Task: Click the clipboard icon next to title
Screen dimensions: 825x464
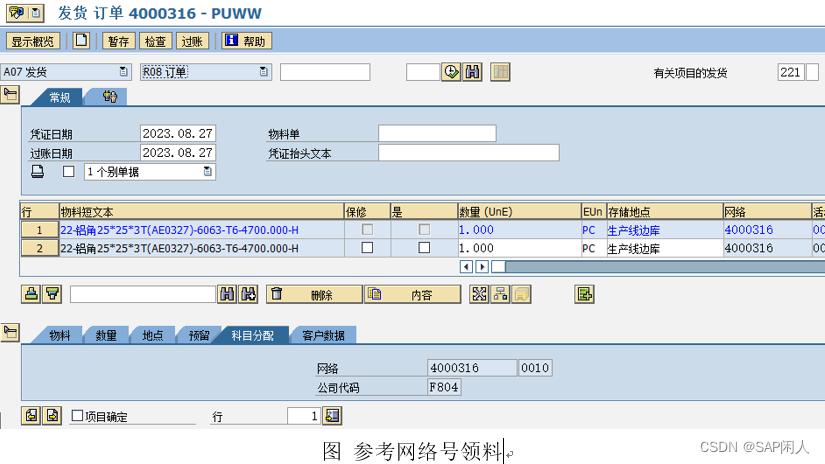Action: (36, 13)
